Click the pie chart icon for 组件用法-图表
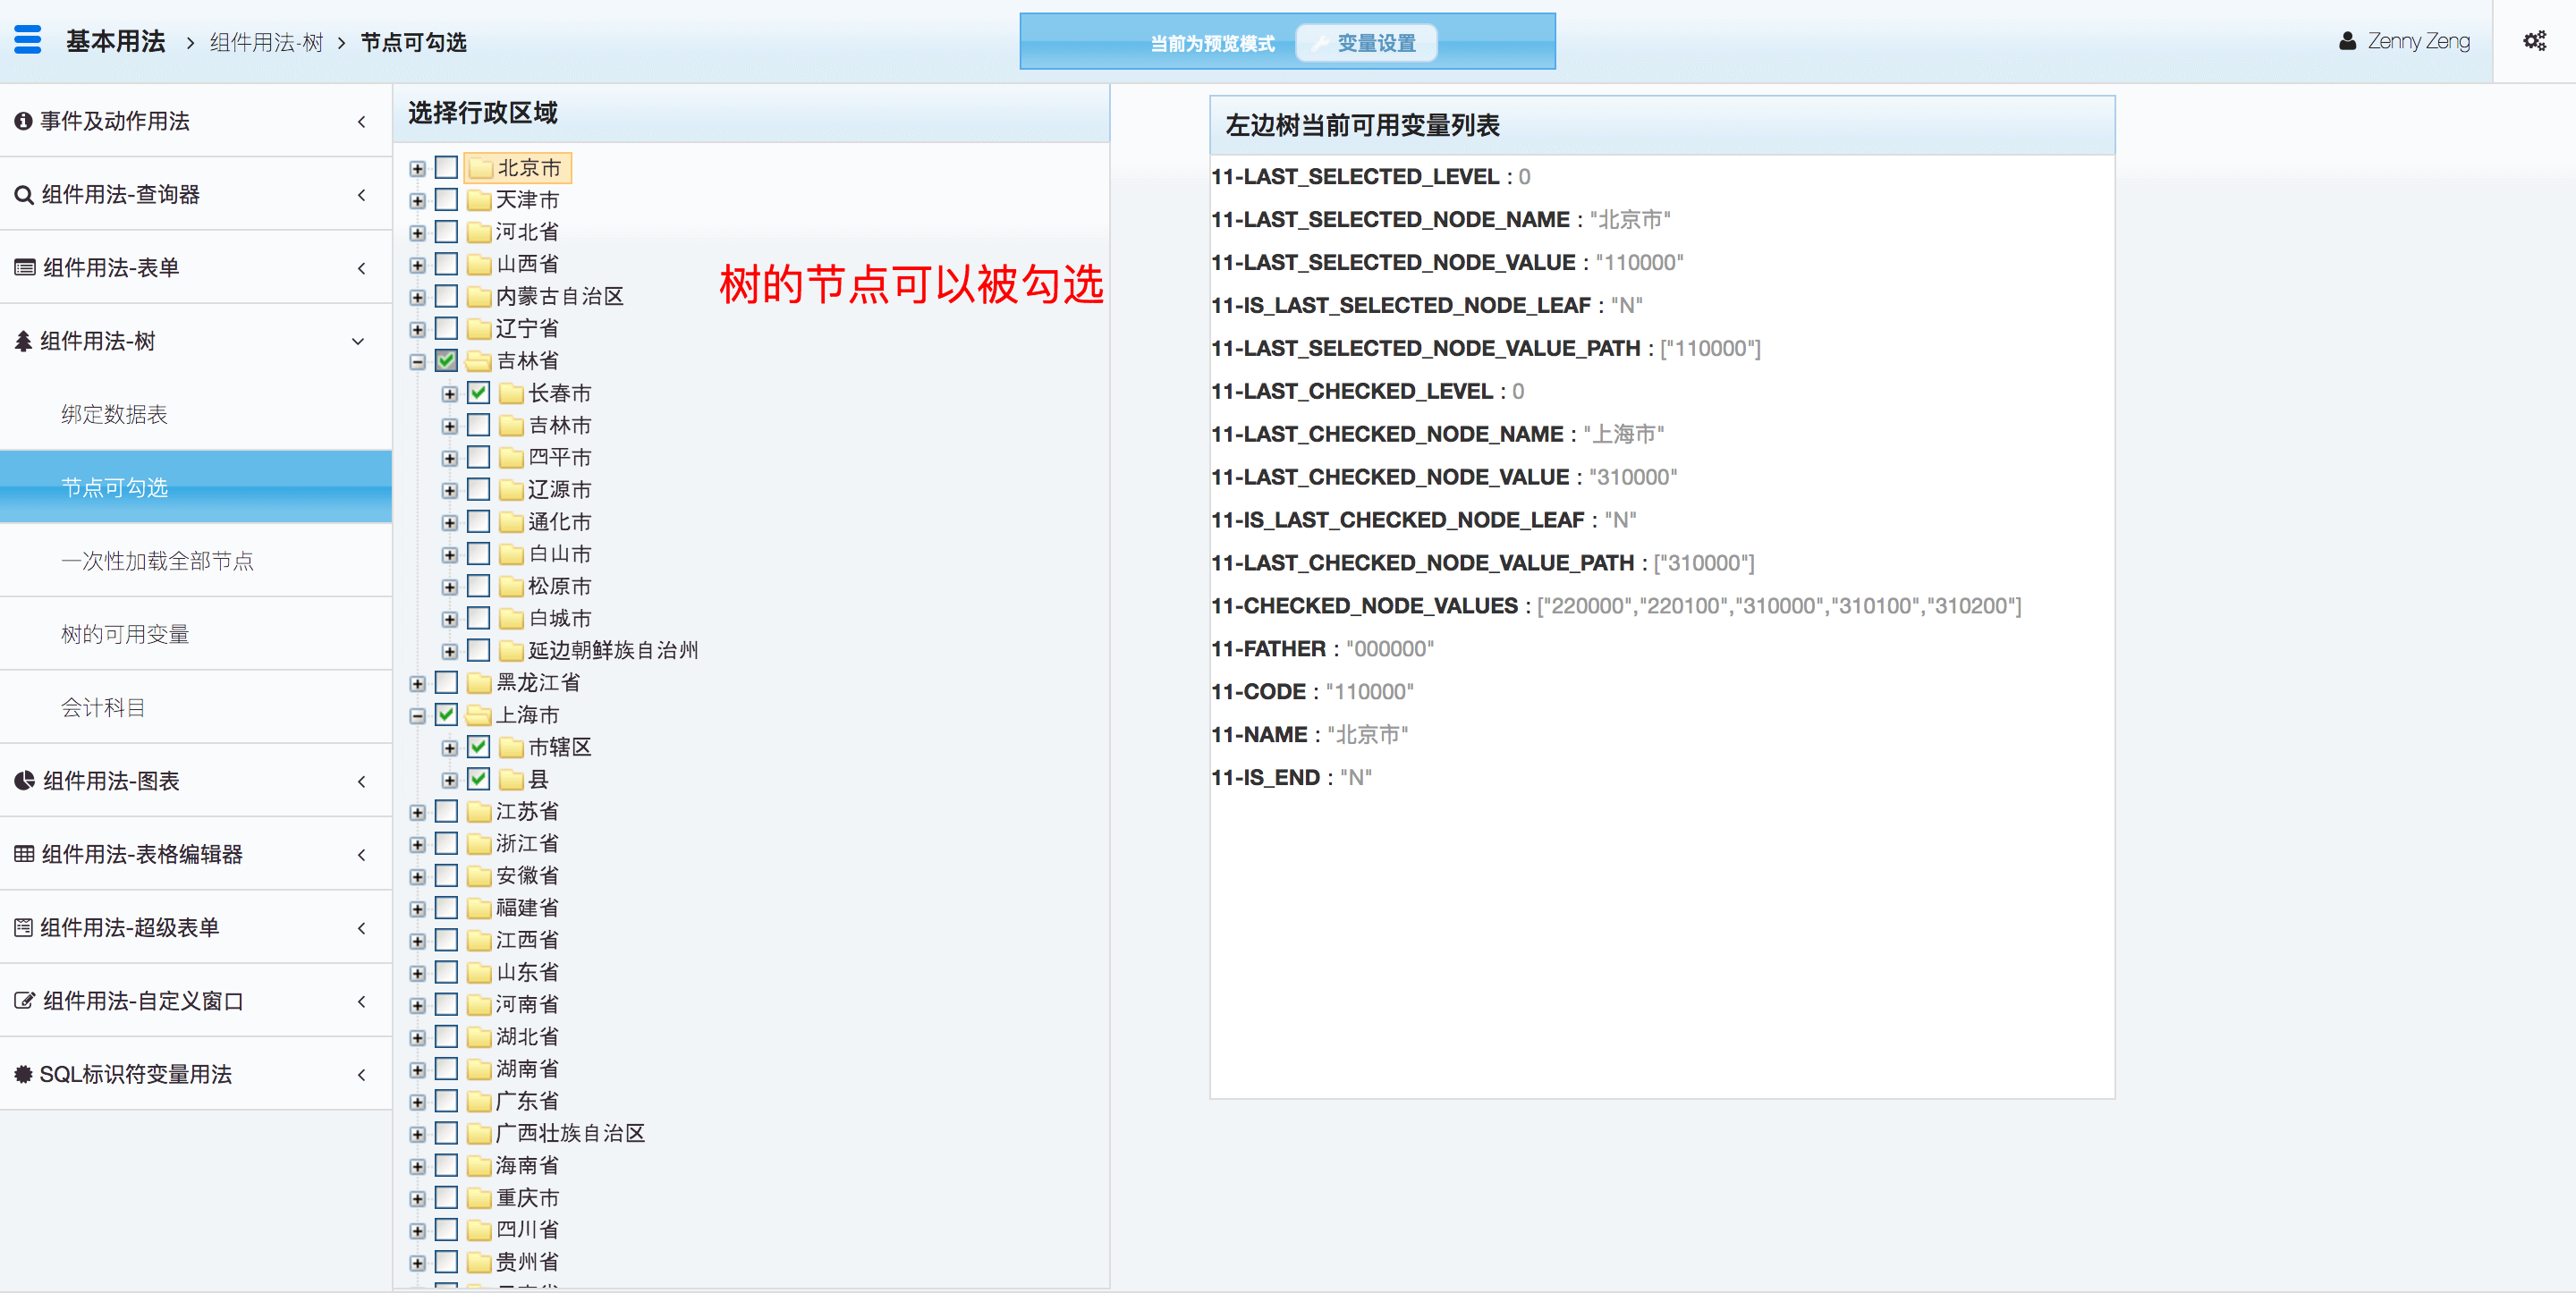The height and width of the screenshot is (1293, 2576). point(24,781)
